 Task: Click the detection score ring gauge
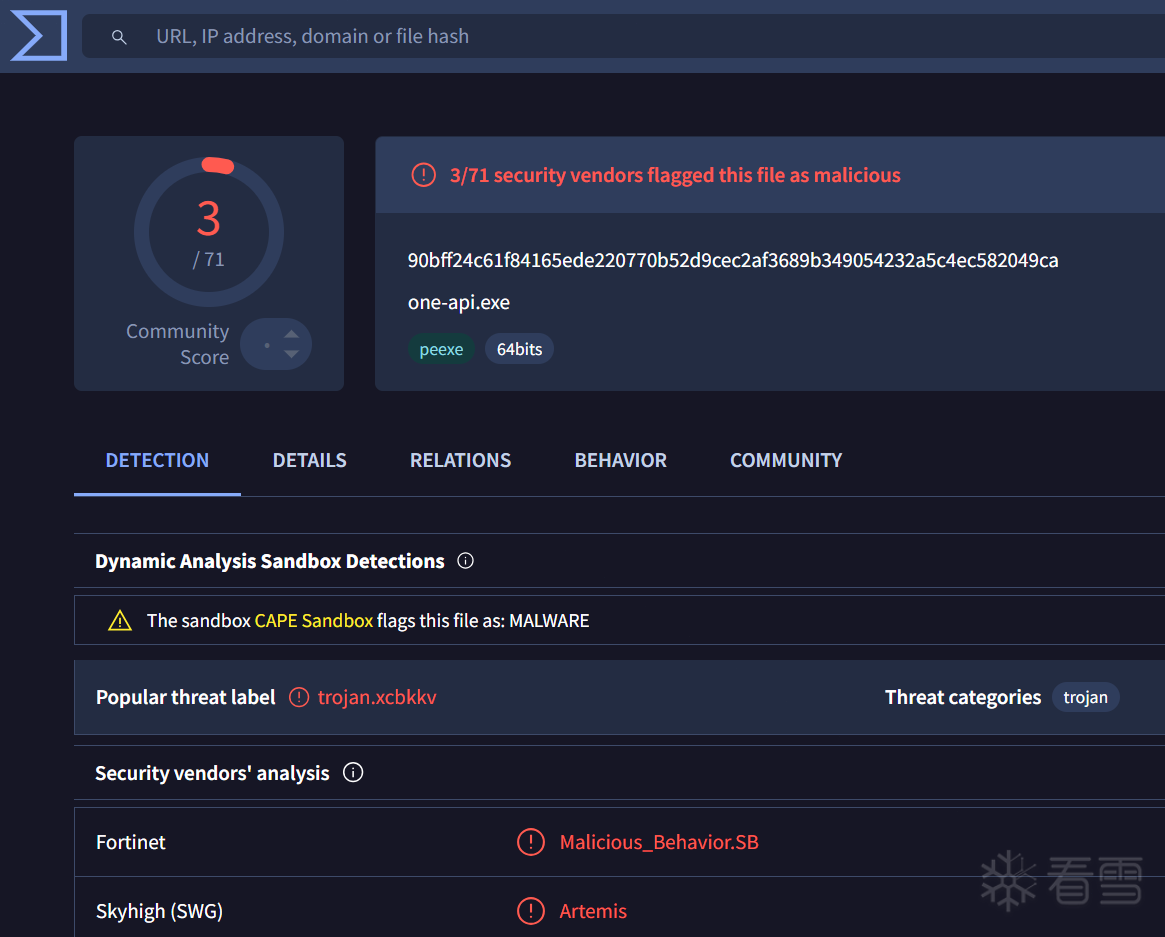(x=209, y=231)
